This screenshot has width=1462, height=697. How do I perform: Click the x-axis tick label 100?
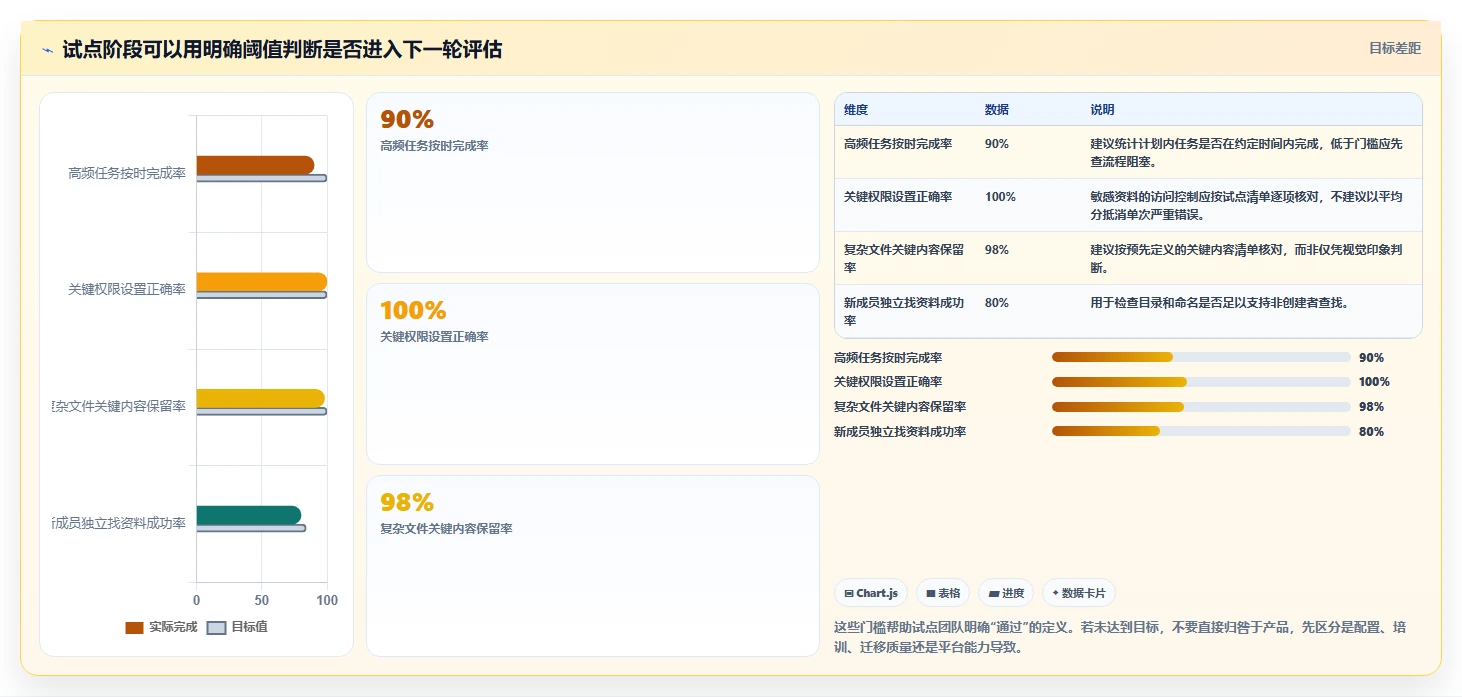[326, 600]
